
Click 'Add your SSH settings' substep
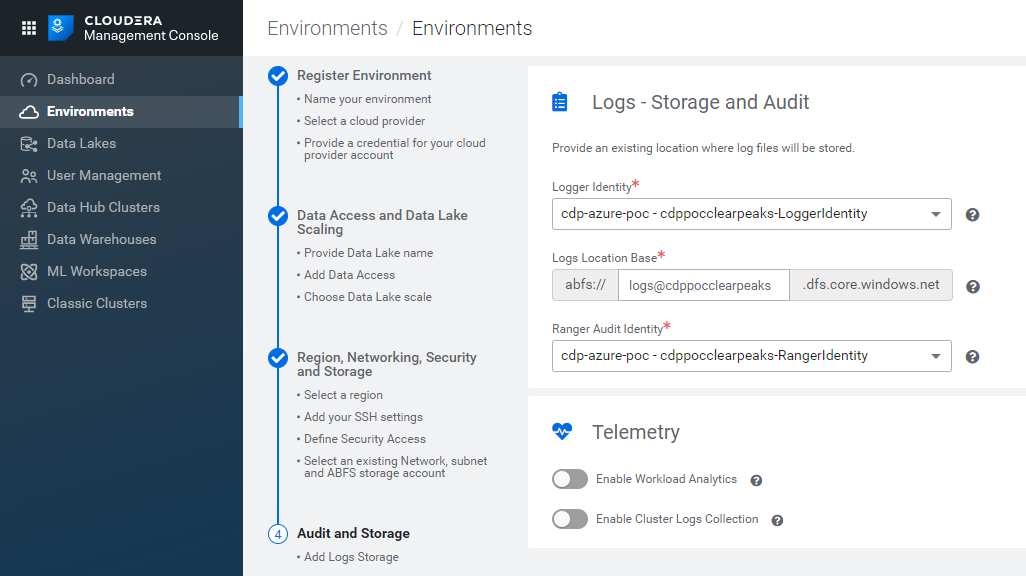[363, 417]
